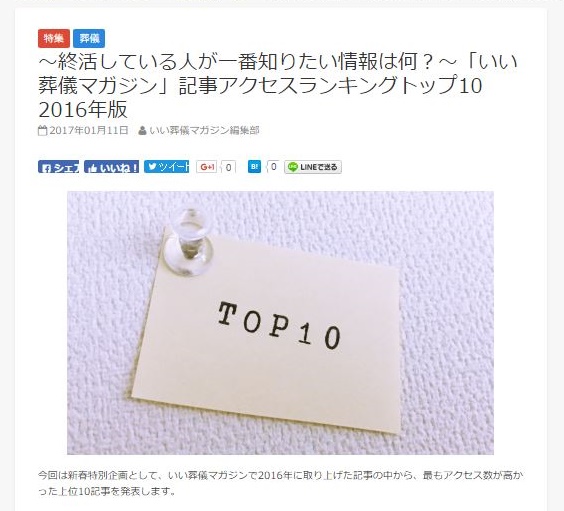Bookmark with the blue Hatena B! icon
Screen dimensions: 564x511
(x=254, y=166)
